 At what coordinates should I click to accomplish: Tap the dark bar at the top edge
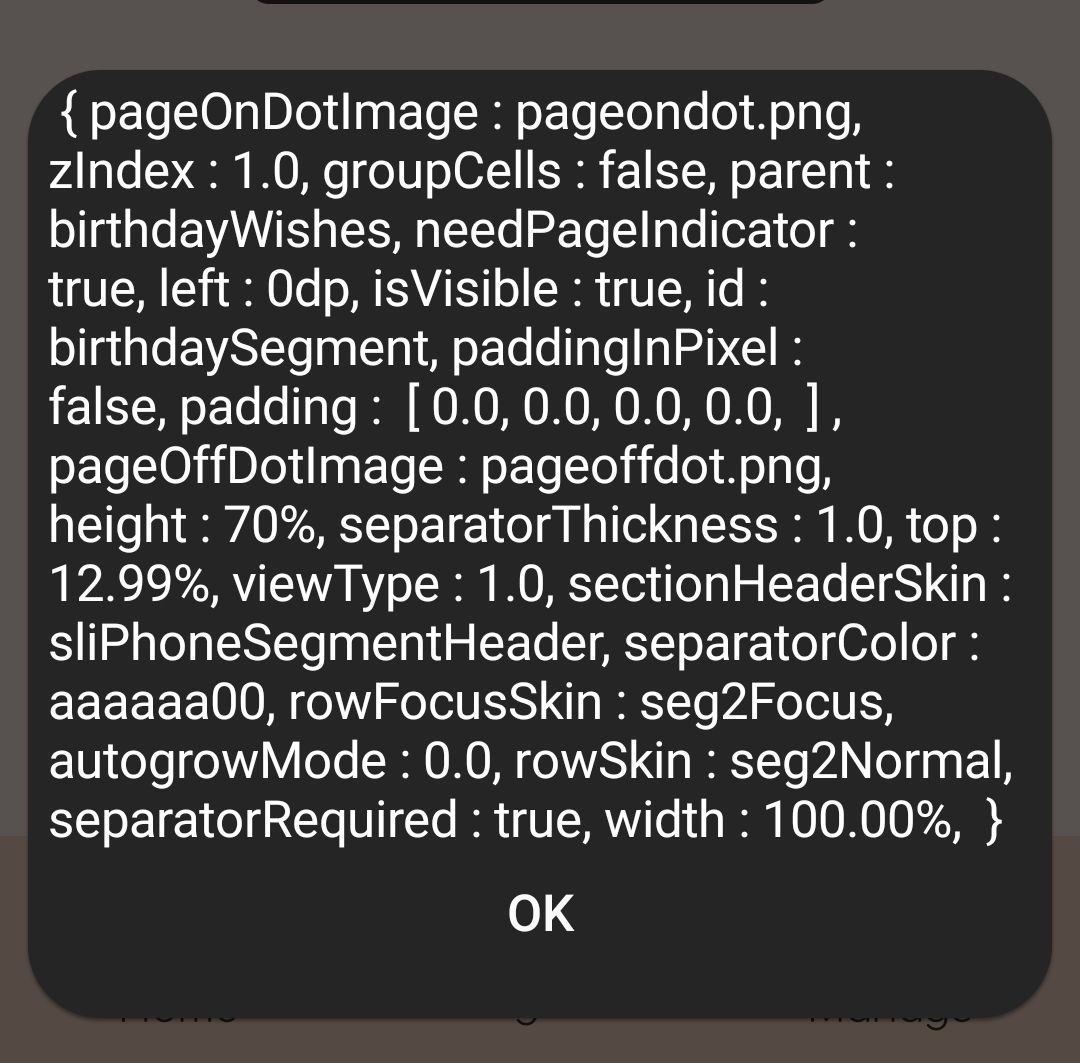coord(540,2)
